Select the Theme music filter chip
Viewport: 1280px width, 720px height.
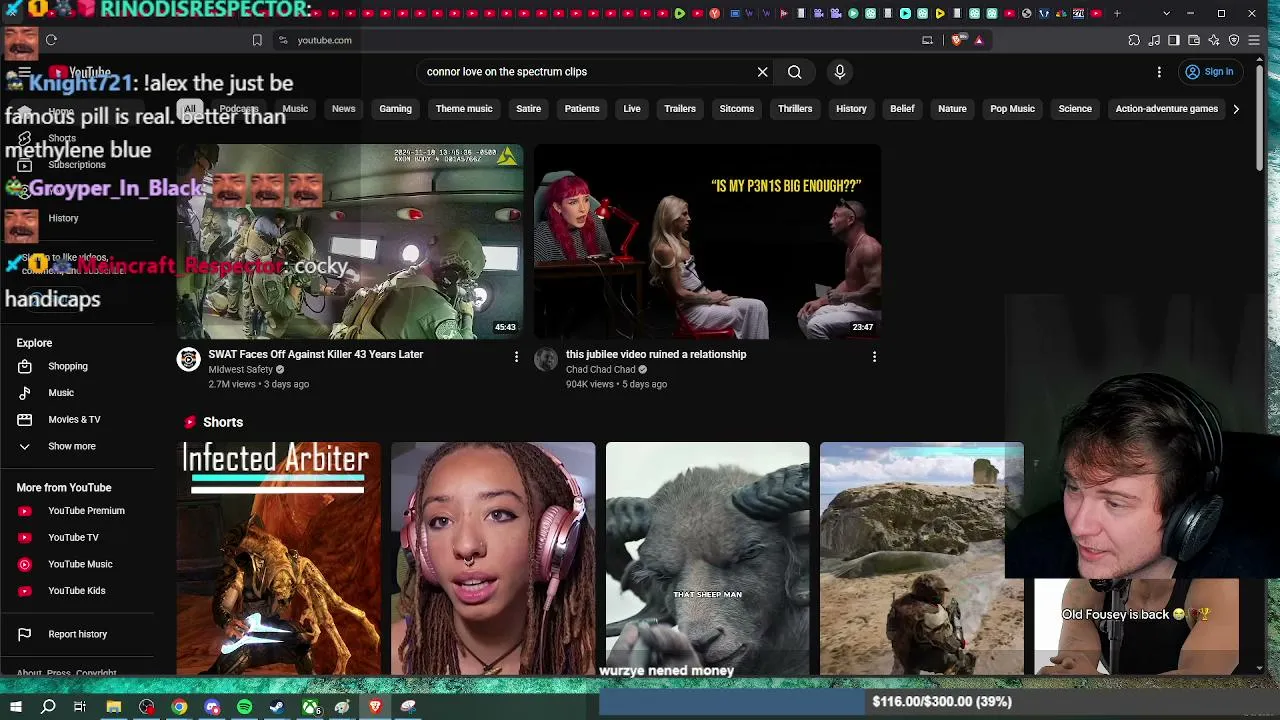[464, 109]
